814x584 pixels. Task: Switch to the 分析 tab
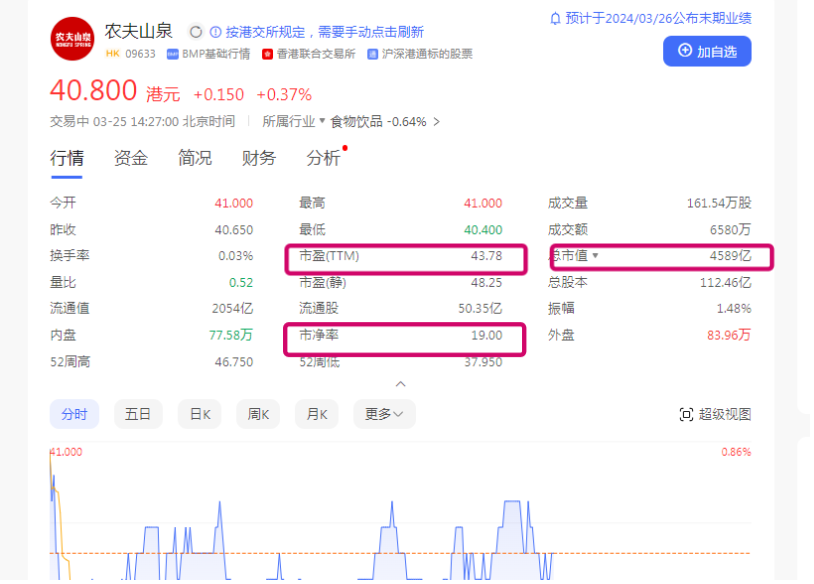(323, 158)
